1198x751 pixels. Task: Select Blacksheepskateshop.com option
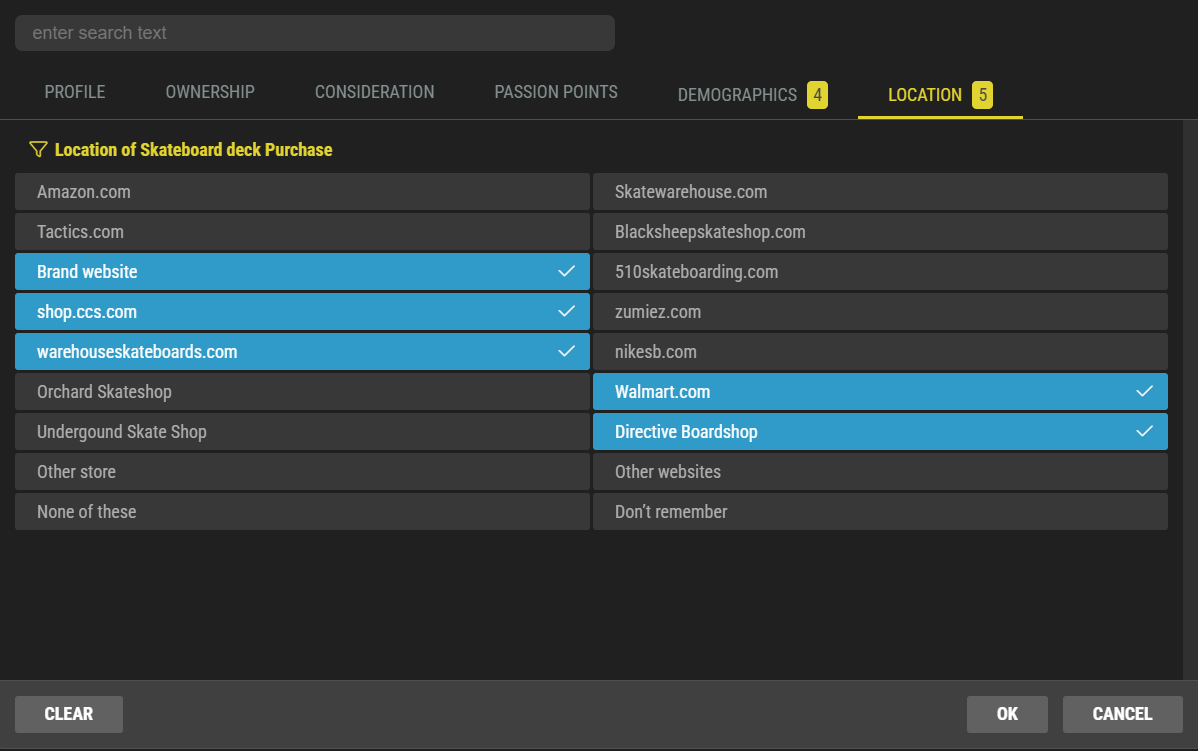pyautogui.click(x=880, y=231)
